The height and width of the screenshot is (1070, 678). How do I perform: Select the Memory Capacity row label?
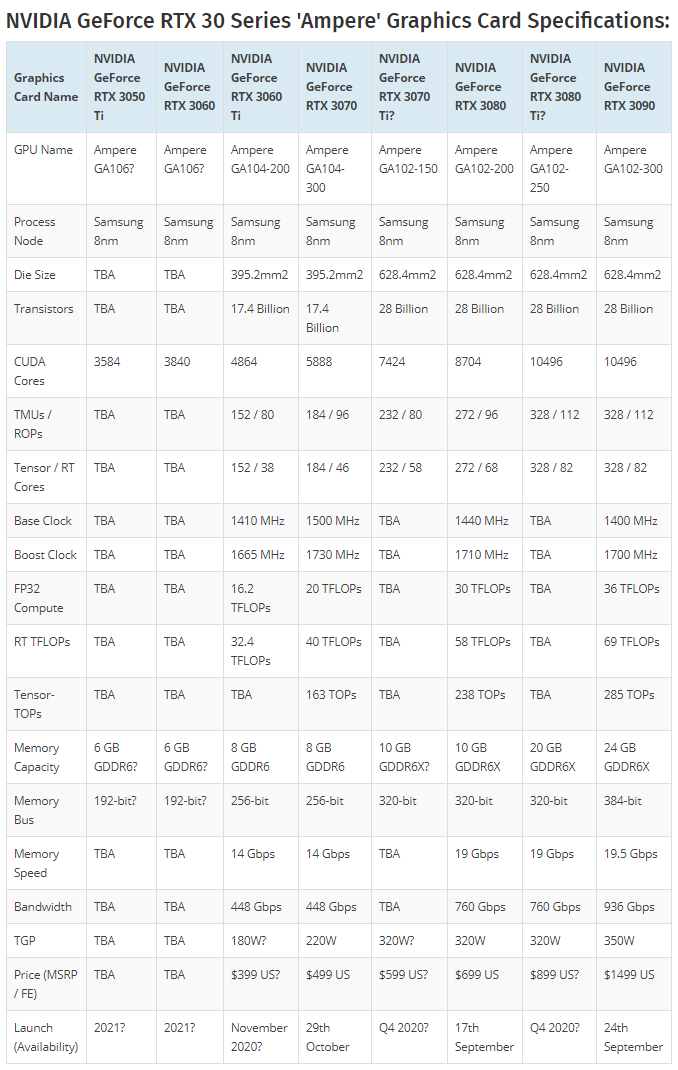point(37,757)
